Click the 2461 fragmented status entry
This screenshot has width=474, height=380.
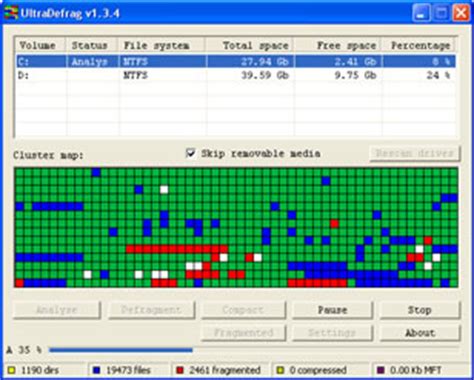[x=225, y=370]
